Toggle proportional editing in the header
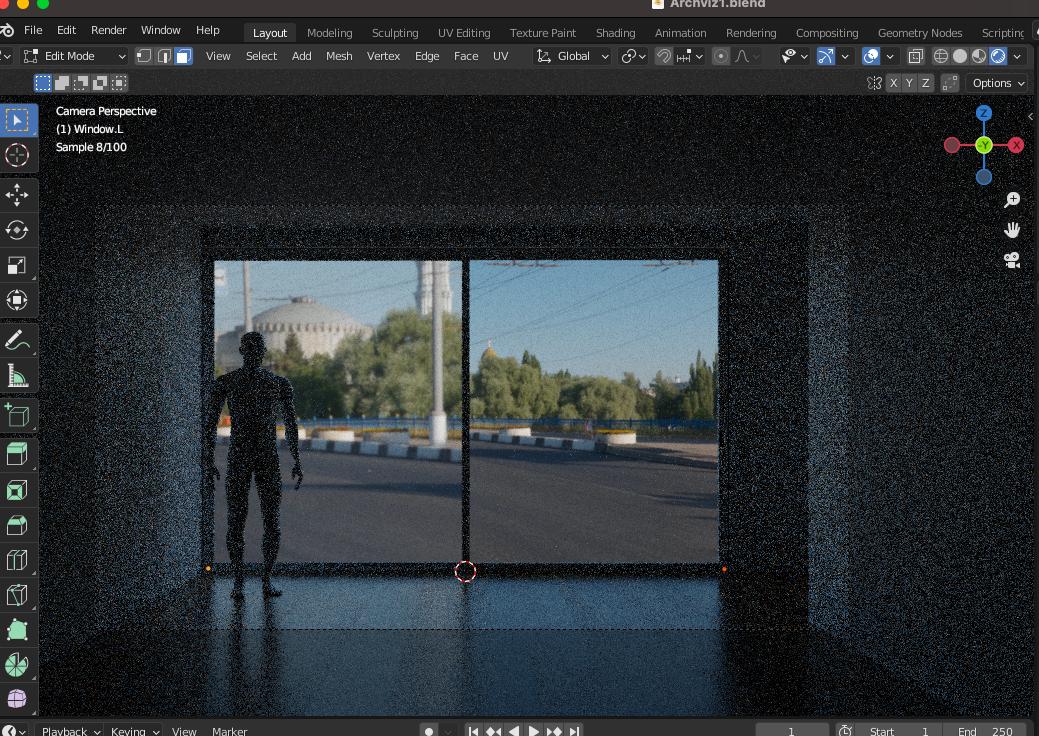Image resolution: width=1039 pixels, height=736 pixels. 720,56
